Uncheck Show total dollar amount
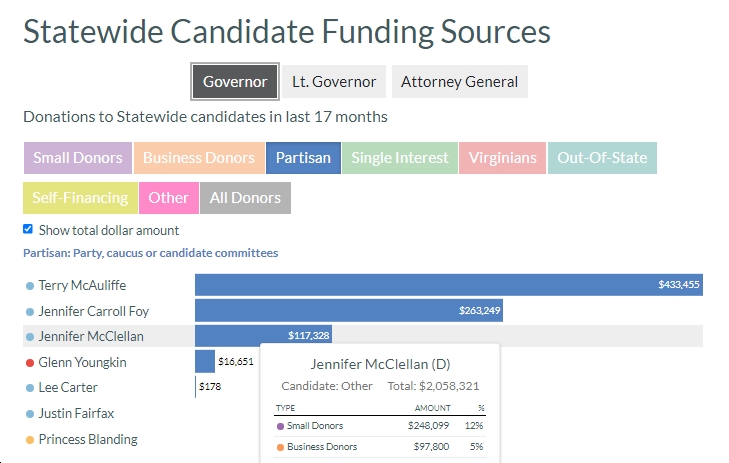This screenshot has height=463, width=729. (28, 229)
